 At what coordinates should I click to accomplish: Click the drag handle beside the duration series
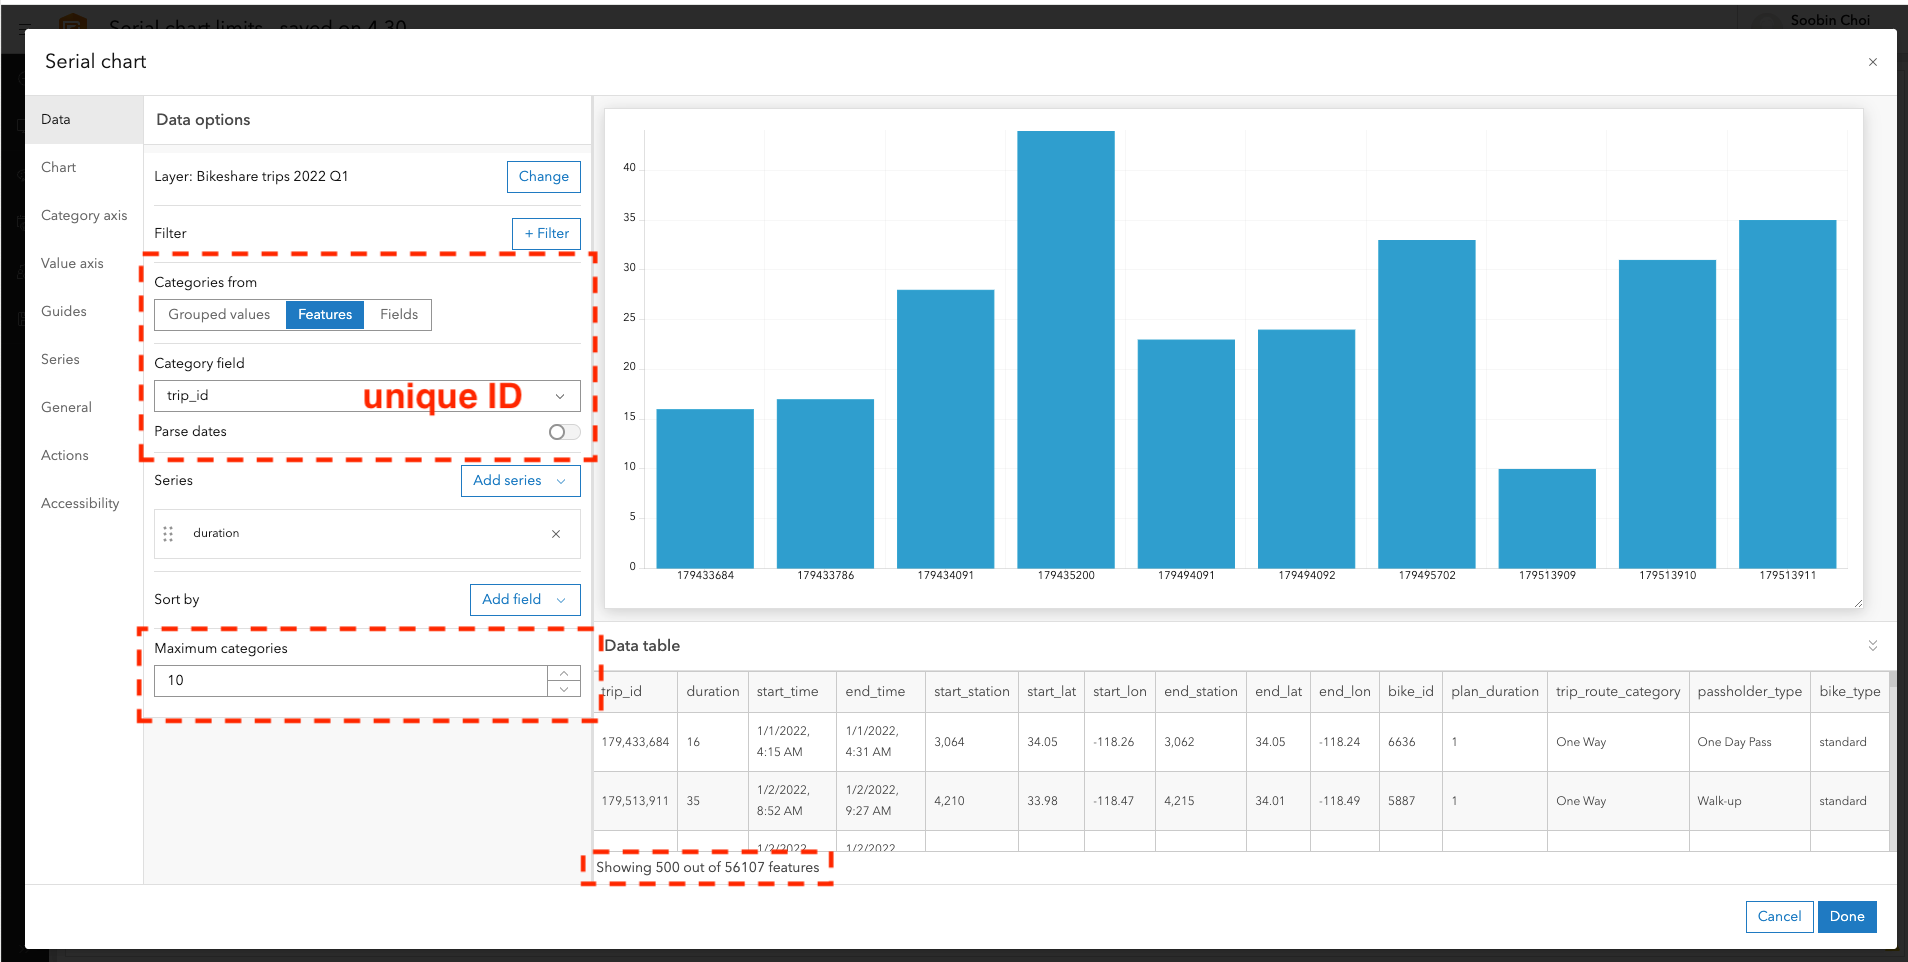[x=169, y=533]
